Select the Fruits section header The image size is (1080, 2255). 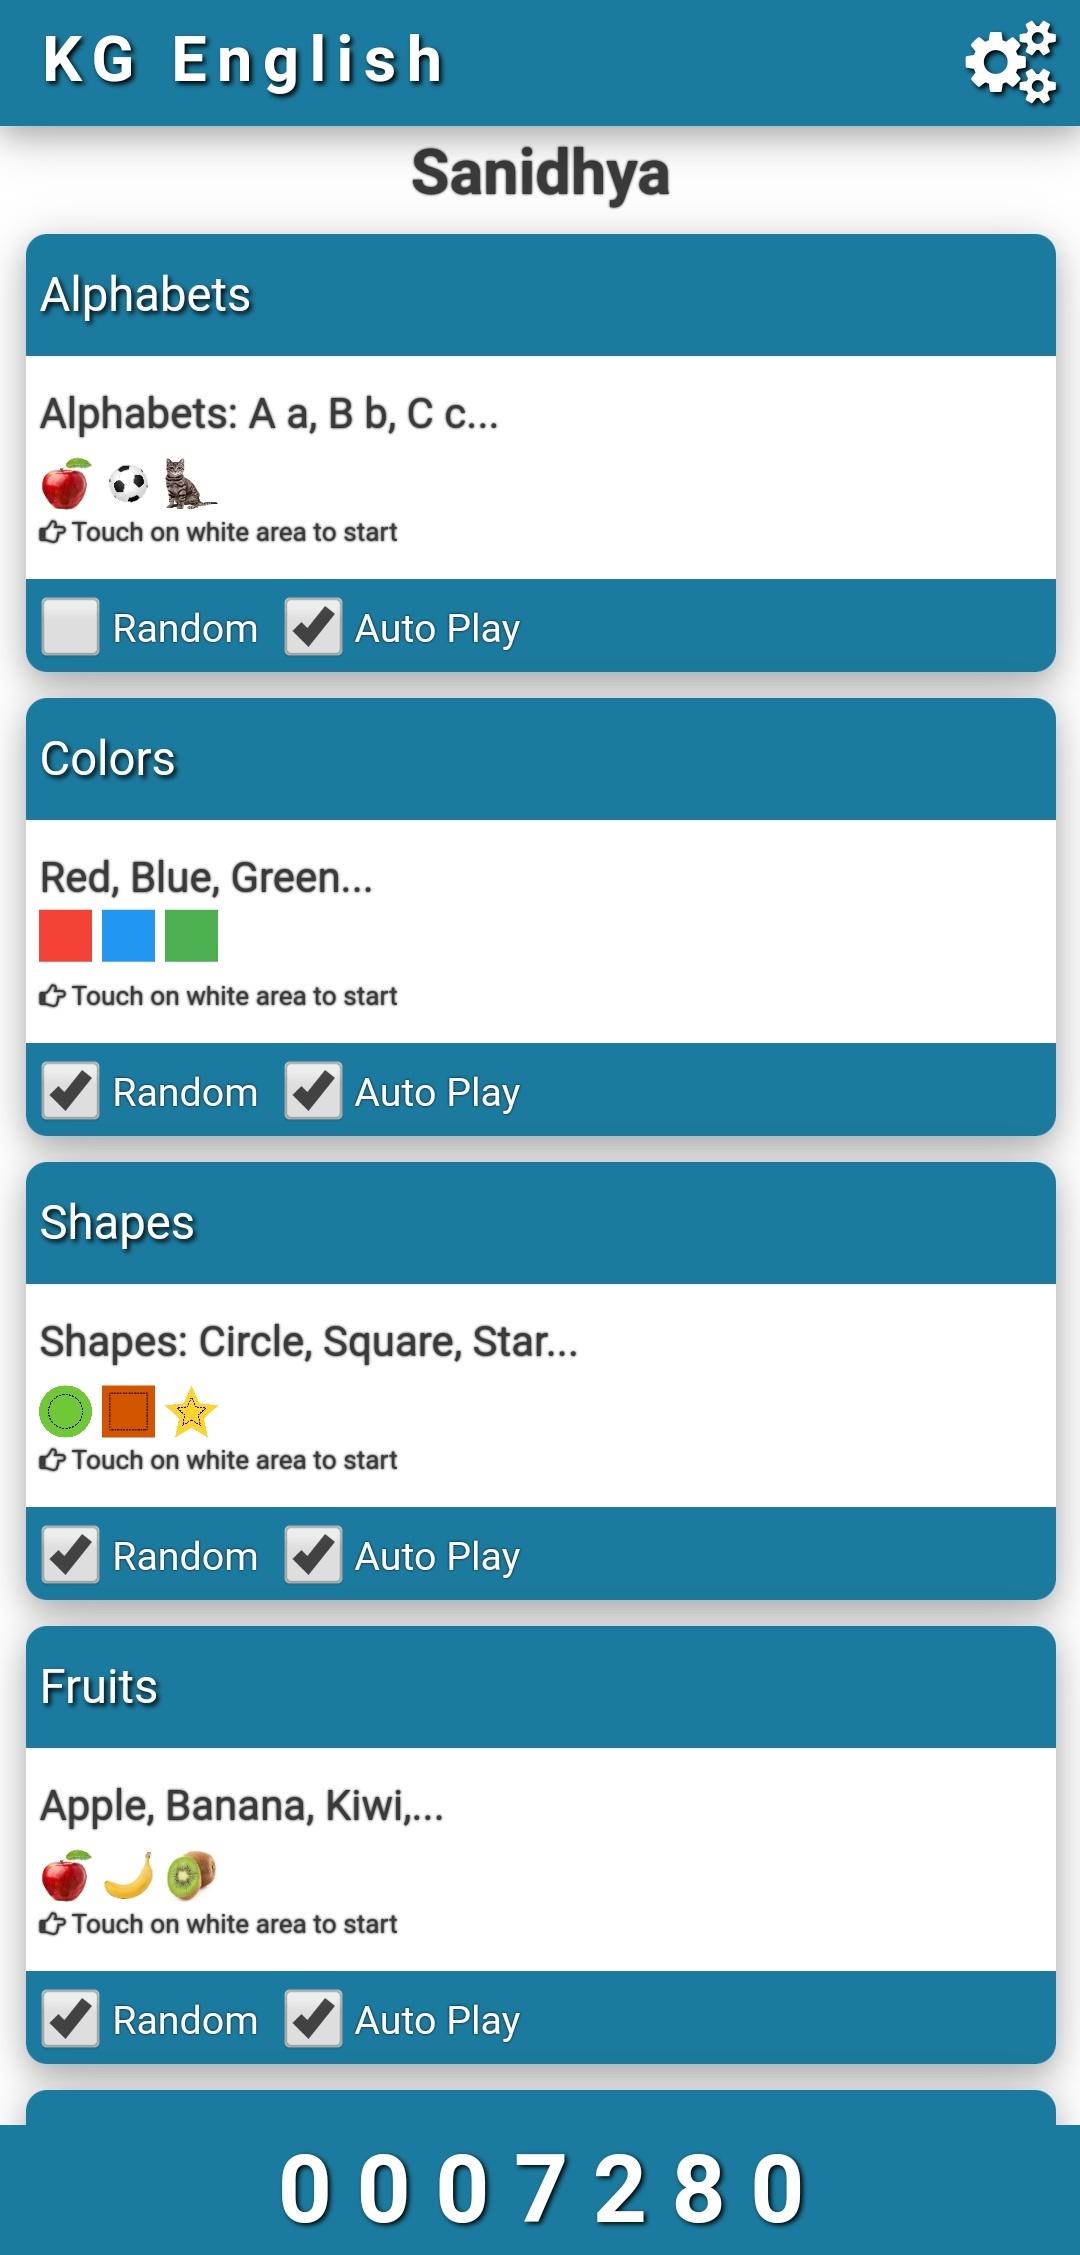(x=540, y=1687)
